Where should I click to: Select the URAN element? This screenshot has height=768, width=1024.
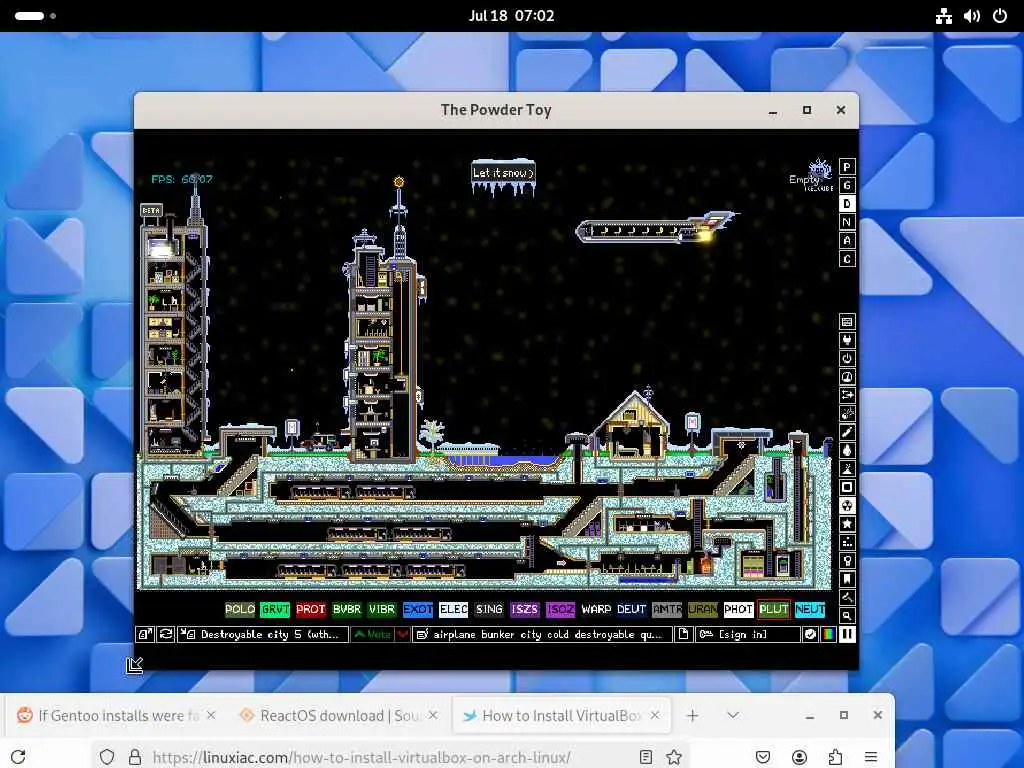click(703, 609)
